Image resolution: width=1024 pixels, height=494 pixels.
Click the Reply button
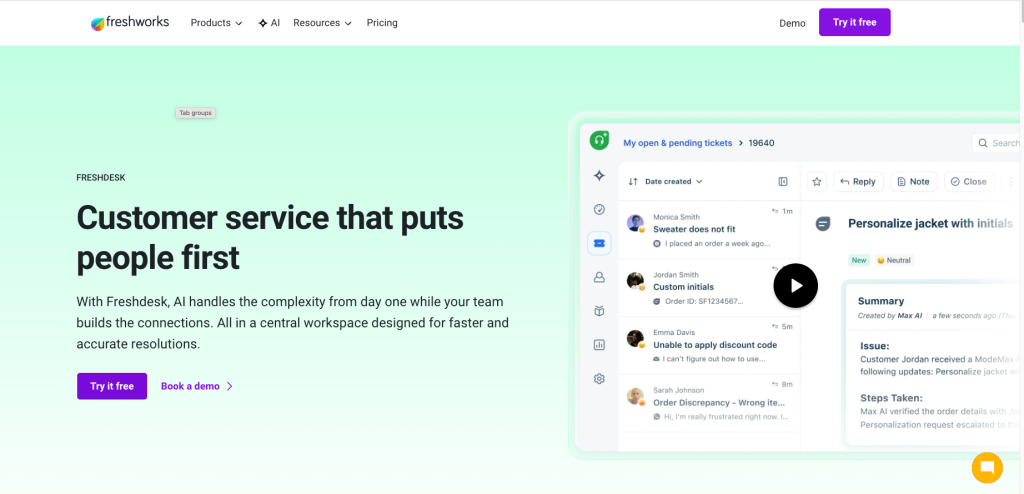pos(858,182)
